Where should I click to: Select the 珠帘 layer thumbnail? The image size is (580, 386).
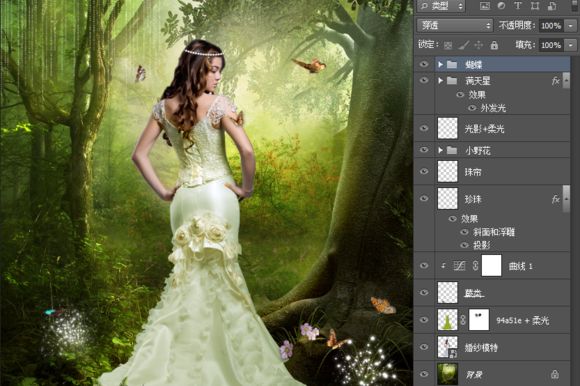click(x=448, y=172)
